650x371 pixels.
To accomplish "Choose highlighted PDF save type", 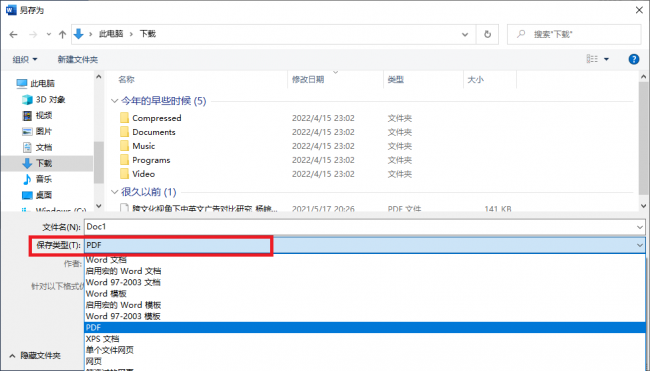I will (365, 327).
